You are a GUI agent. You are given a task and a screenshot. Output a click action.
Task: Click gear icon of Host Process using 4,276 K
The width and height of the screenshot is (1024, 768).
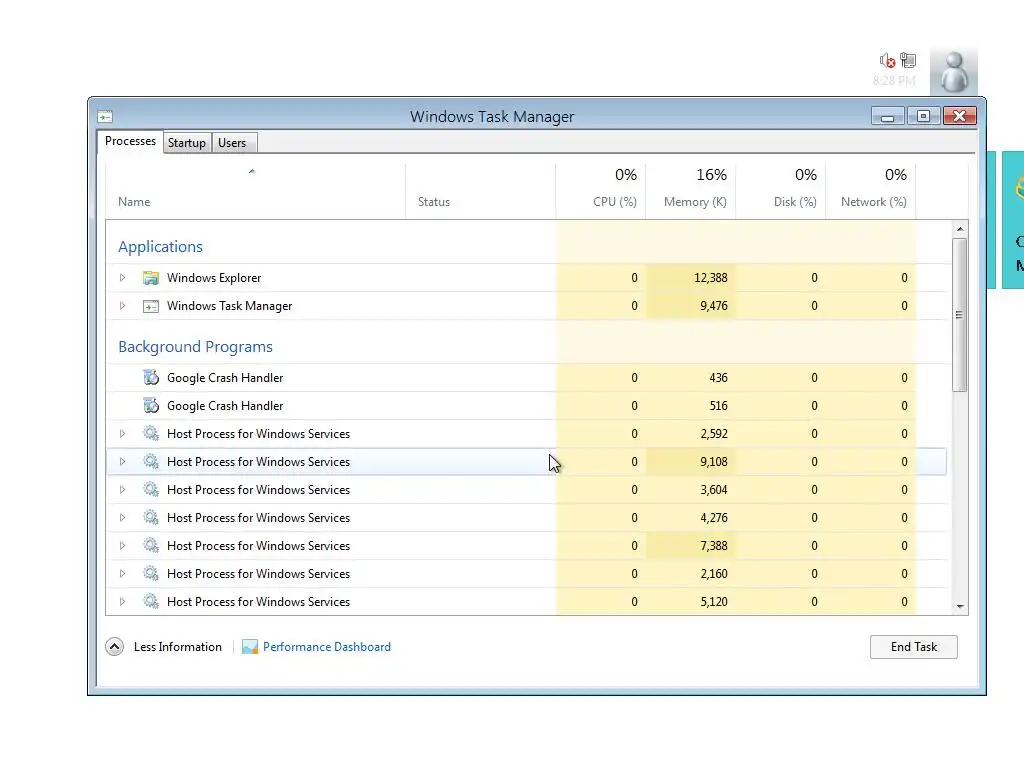(151, 518)
